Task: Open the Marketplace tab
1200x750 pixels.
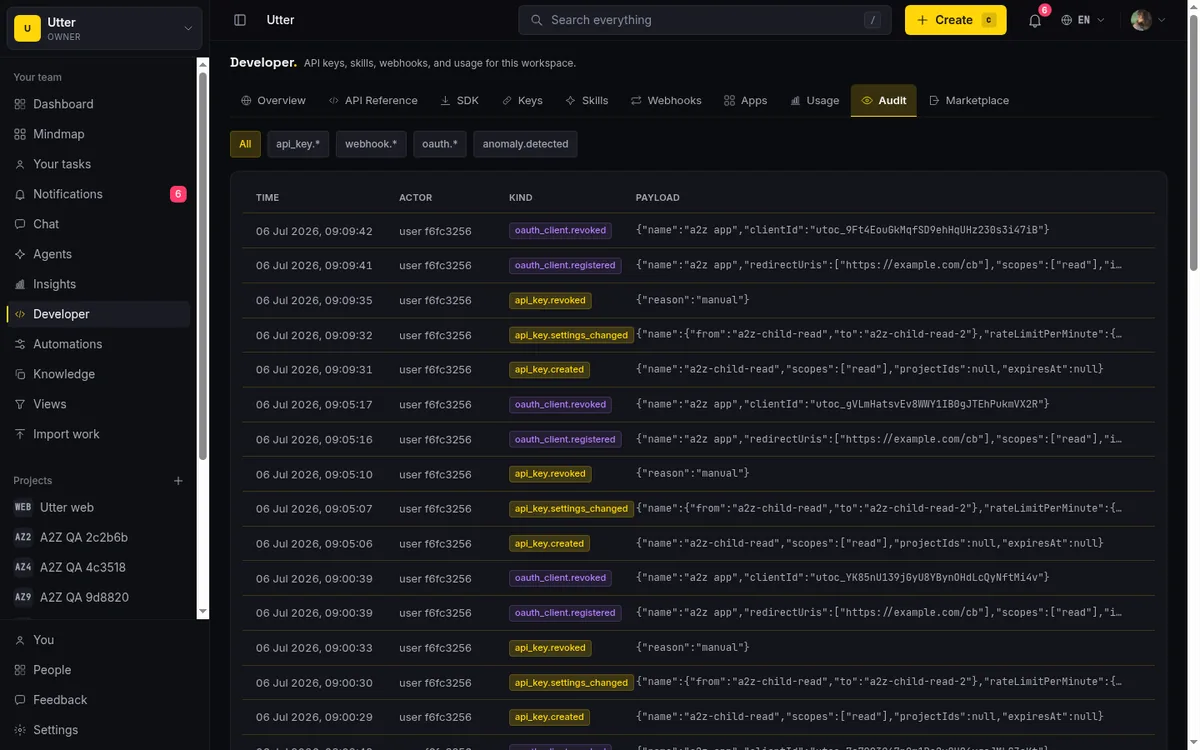Action: pos(969,100)
